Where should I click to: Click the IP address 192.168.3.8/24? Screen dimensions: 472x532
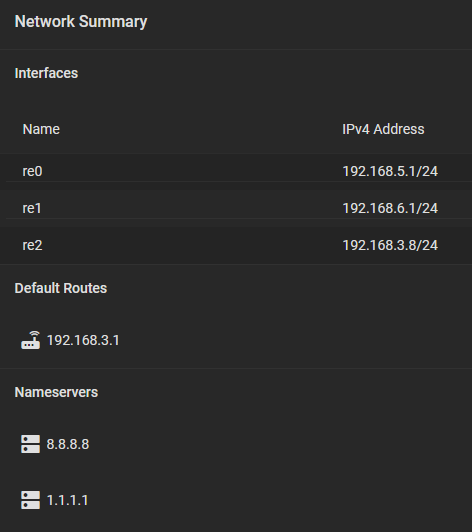(390, 245)
